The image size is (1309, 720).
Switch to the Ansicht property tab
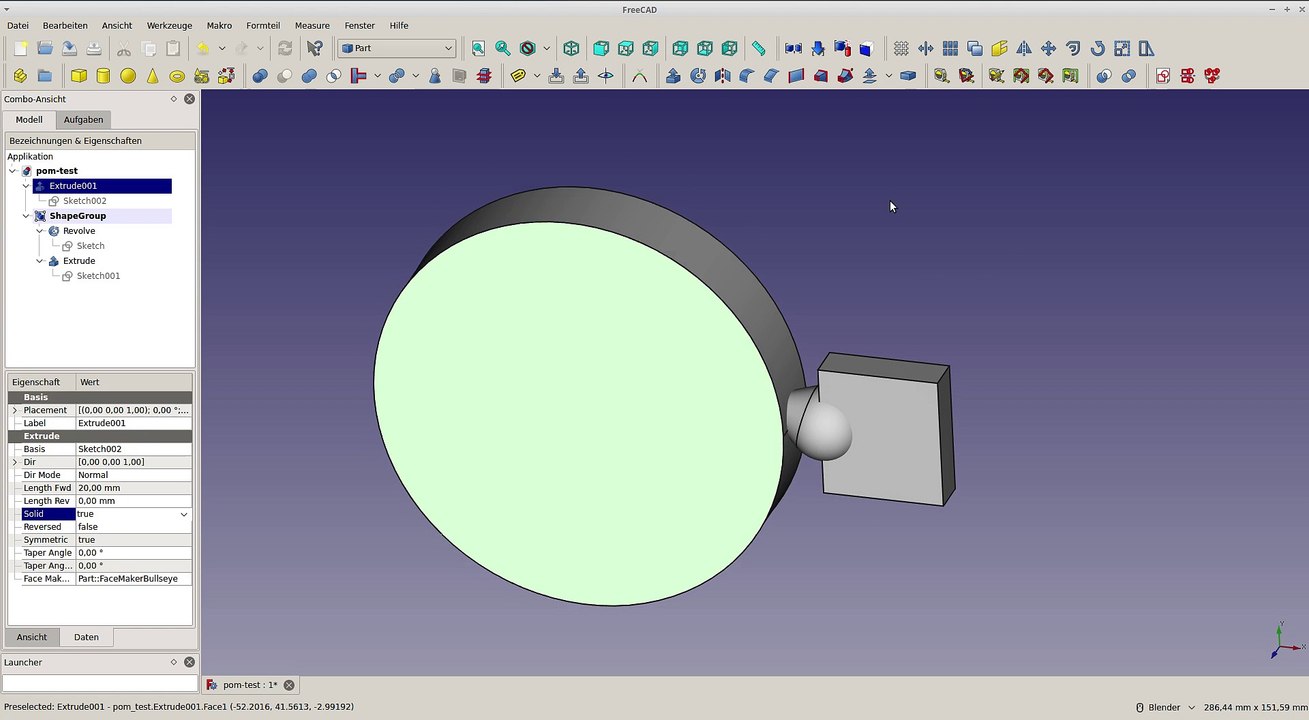(x=32, y=637)
